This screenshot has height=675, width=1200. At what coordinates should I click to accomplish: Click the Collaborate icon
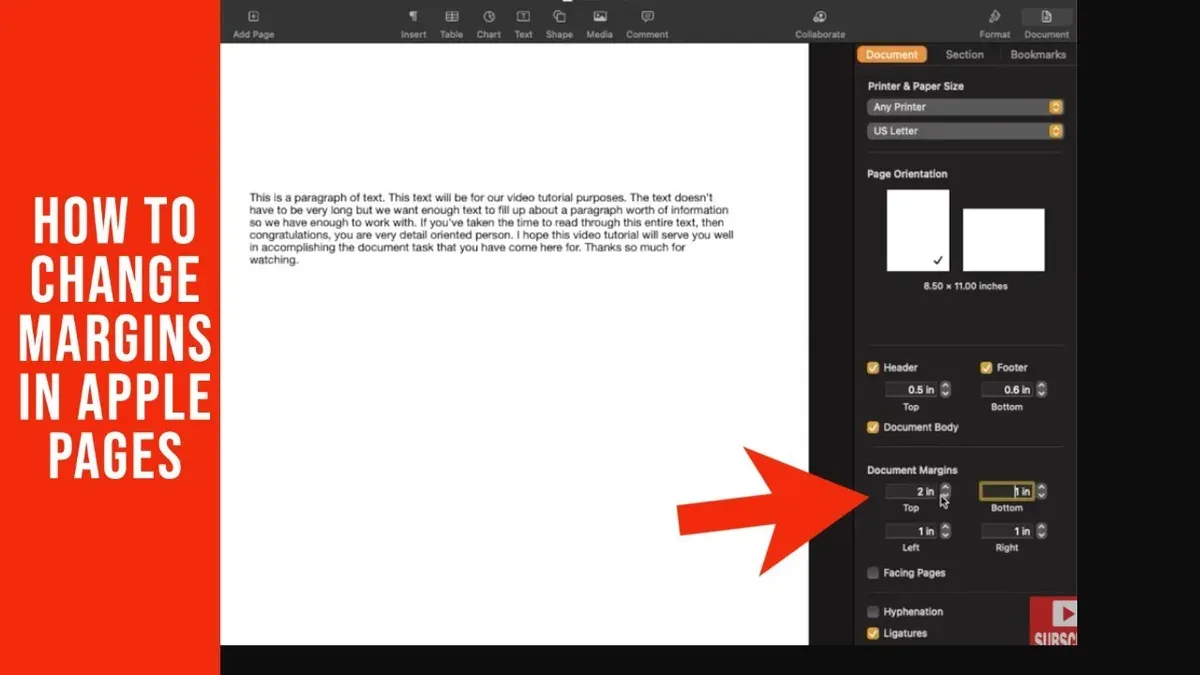click(x=820, y=17)
